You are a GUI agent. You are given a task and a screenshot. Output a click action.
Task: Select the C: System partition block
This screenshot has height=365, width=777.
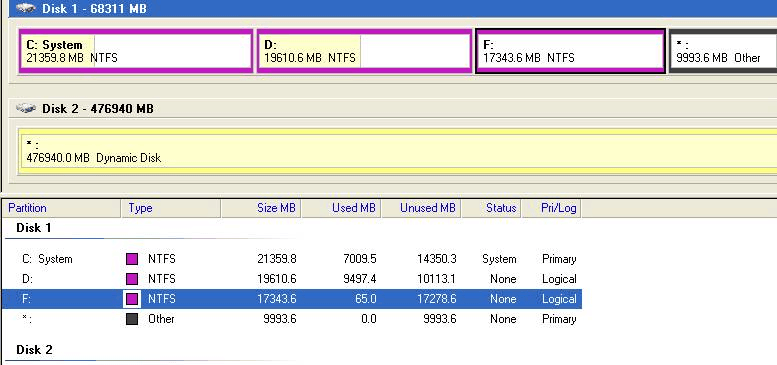click(136, 52)
